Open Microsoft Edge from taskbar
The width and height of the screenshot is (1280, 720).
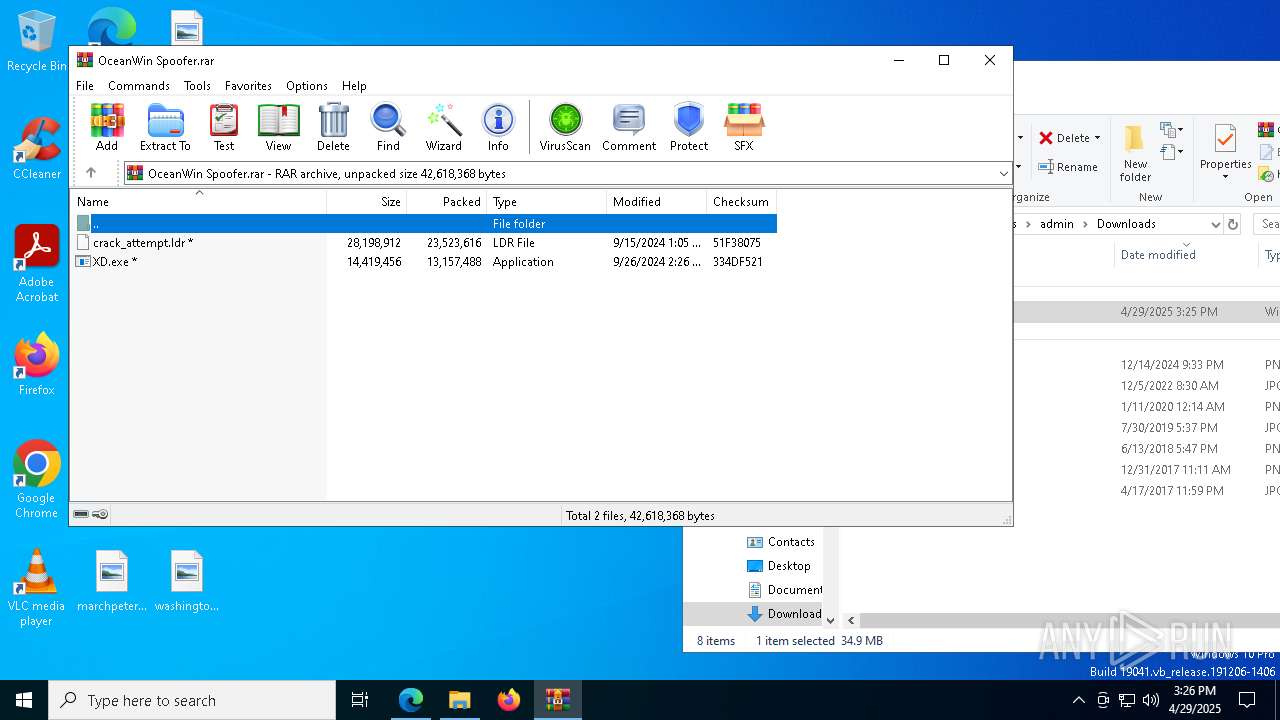click(411, 700)
